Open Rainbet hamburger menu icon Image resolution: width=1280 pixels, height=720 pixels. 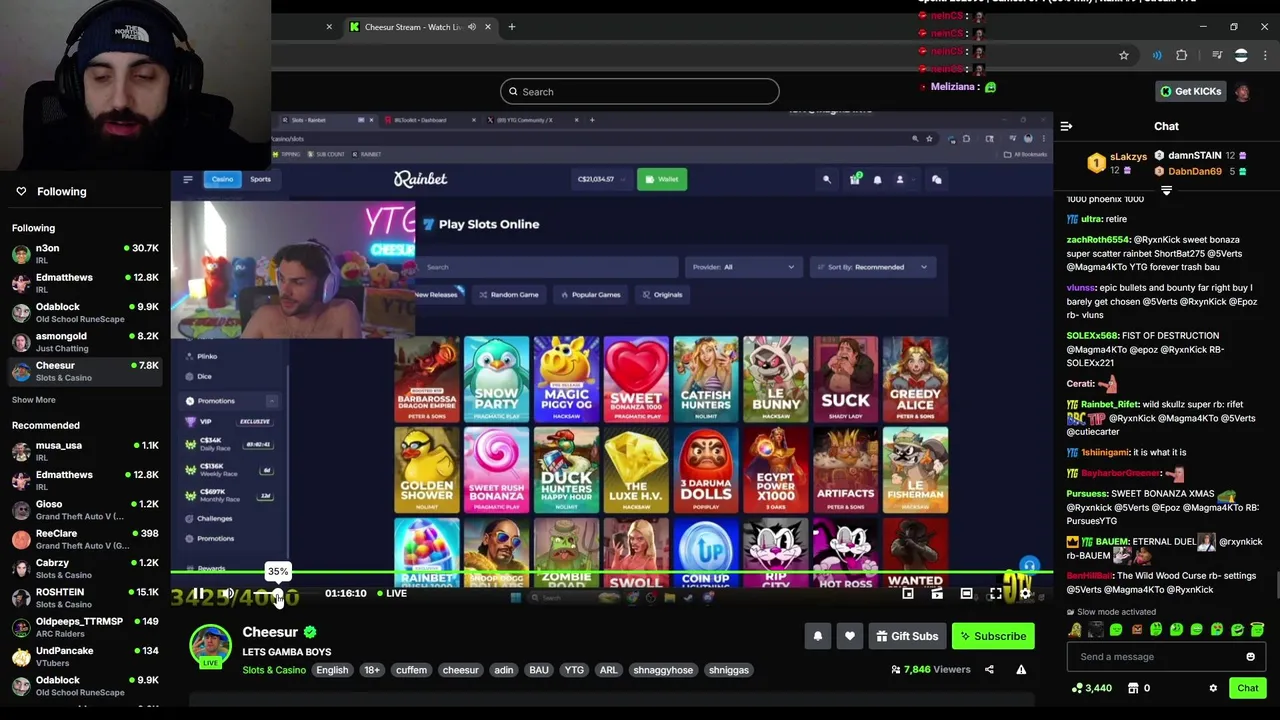(187, 179)
